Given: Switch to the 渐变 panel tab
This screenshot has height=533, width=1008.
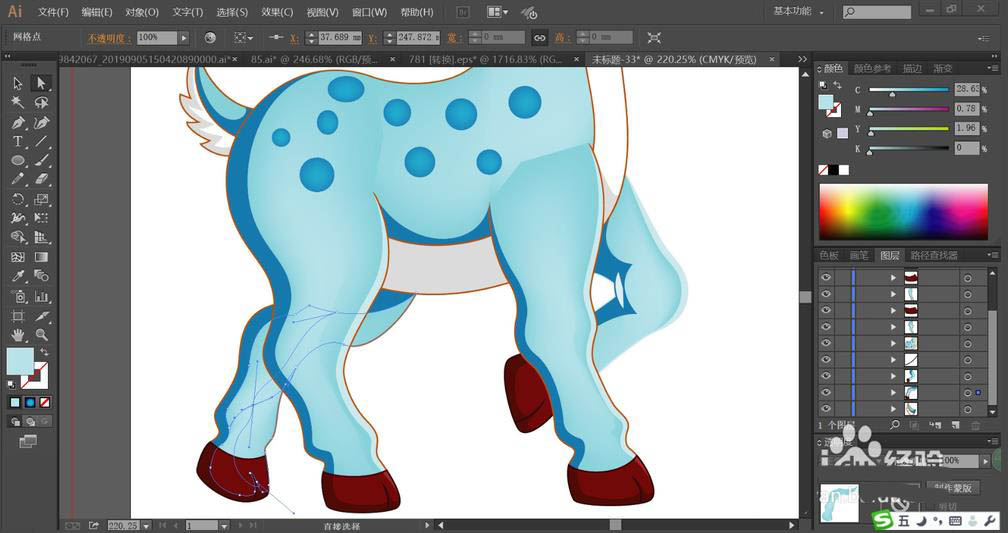Looking at the screenshot, I should (x=943, y=68).
